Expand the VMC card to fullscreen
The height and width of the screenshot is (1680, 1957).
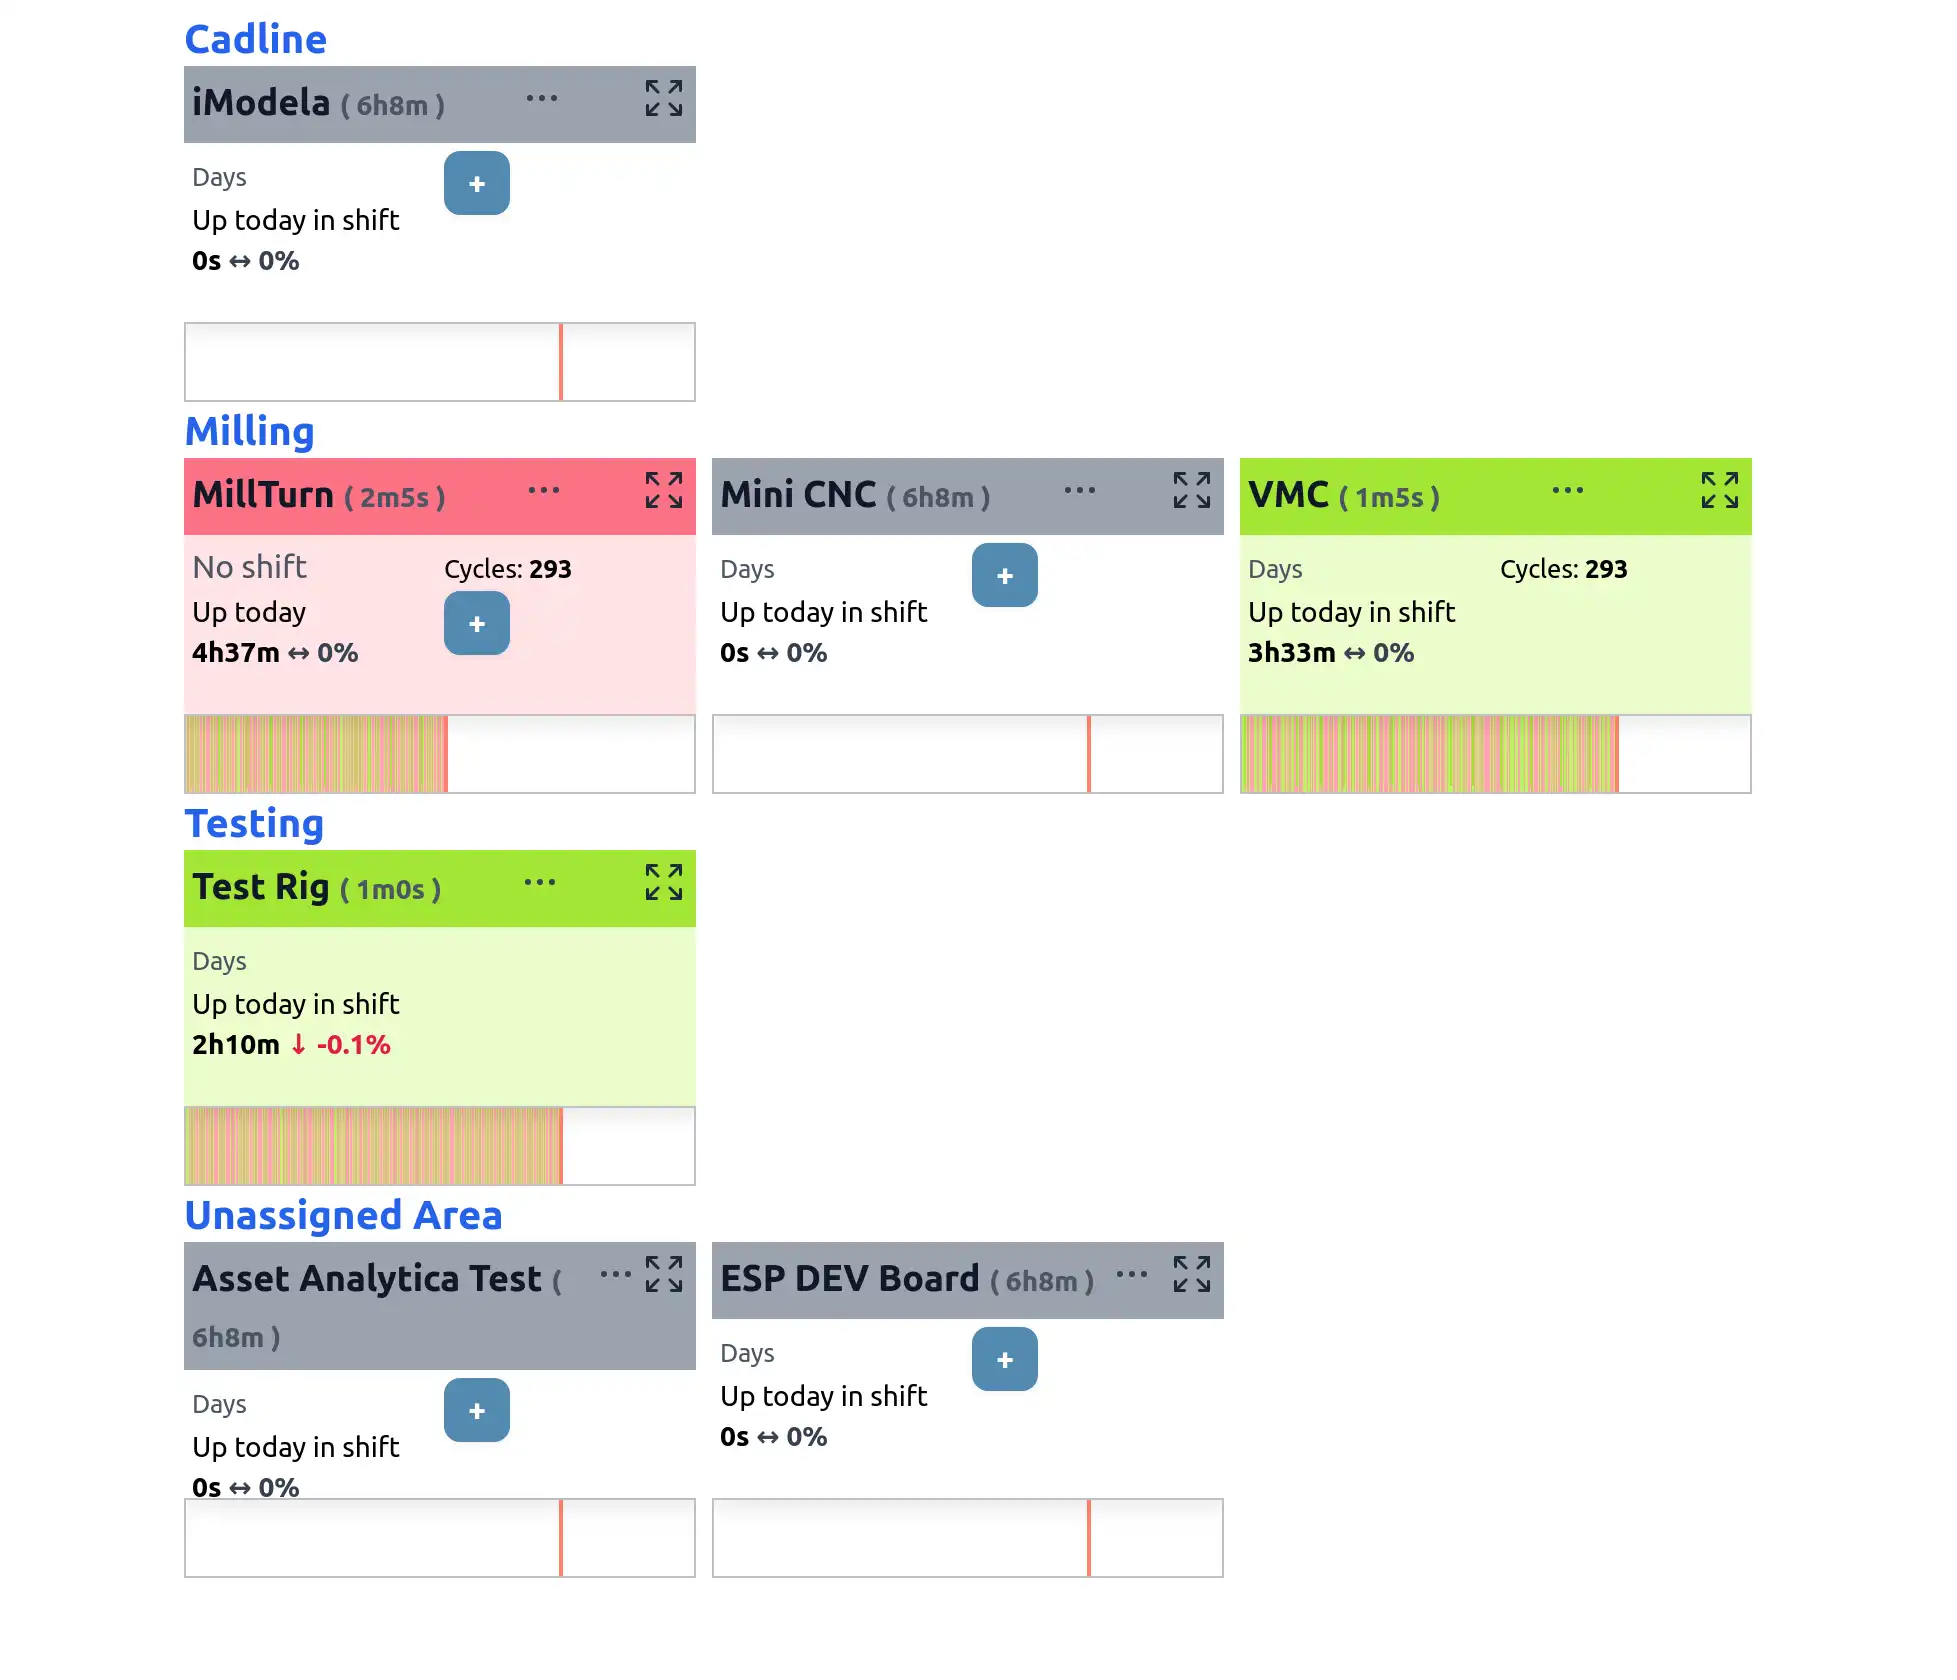point(1719,491)
